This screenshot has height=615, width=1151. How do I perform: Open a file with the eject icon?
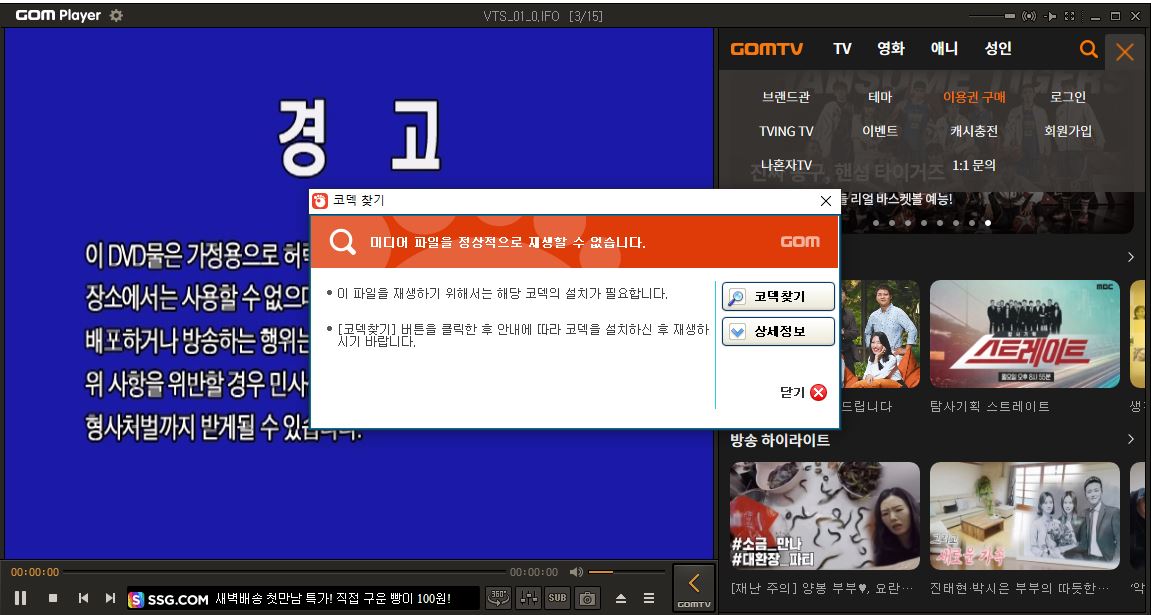click(x=621, y=598)
